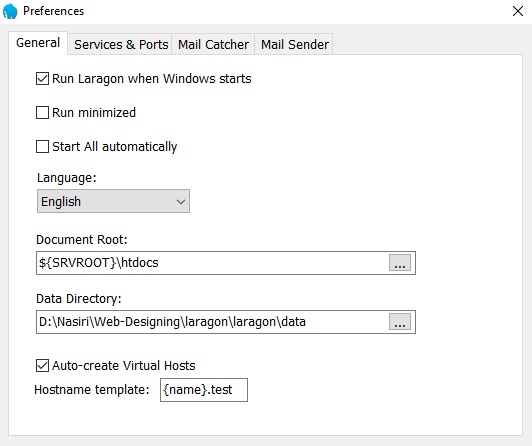Enable the Run minimized checkbox
This screenshot has height=446, width=532.
click(42, 113)
